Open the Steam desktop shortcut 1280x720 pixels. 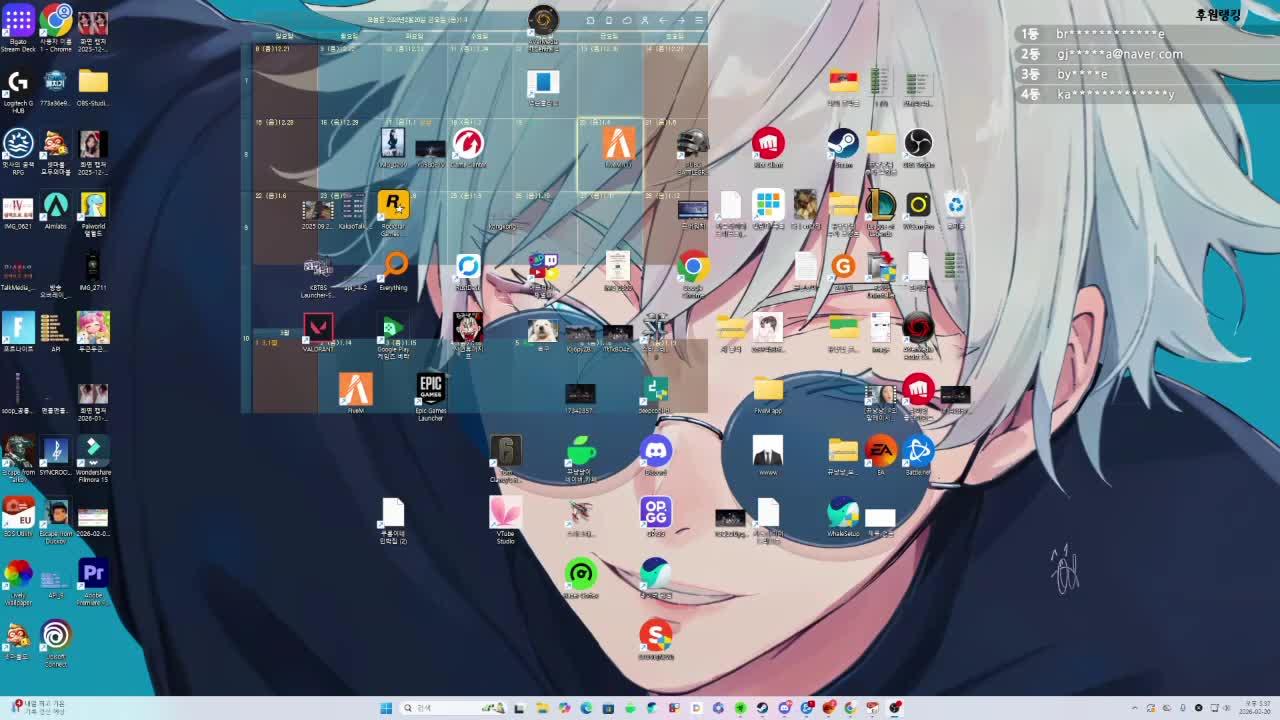[x=842, y=144]
